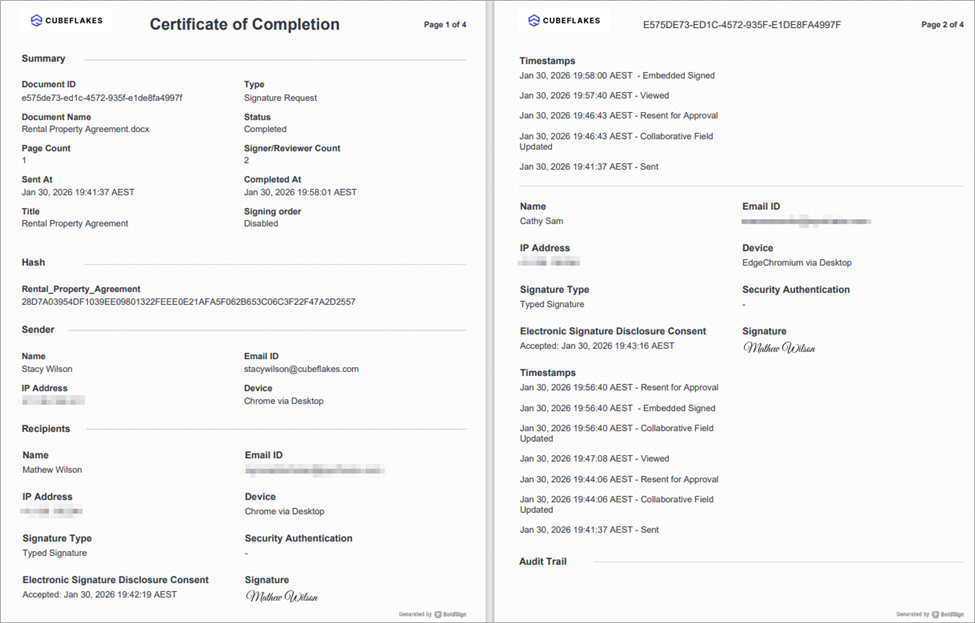Click sender name "Stacy Wilson"
Screen dimensions: 975x623
point(47,369)
